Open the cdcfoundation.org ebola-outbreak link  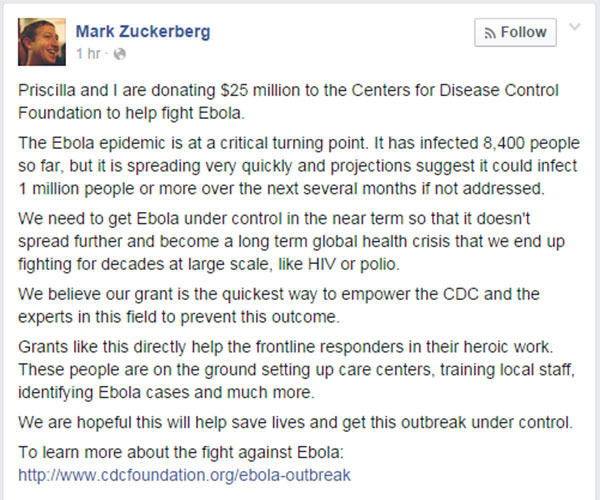184,475
